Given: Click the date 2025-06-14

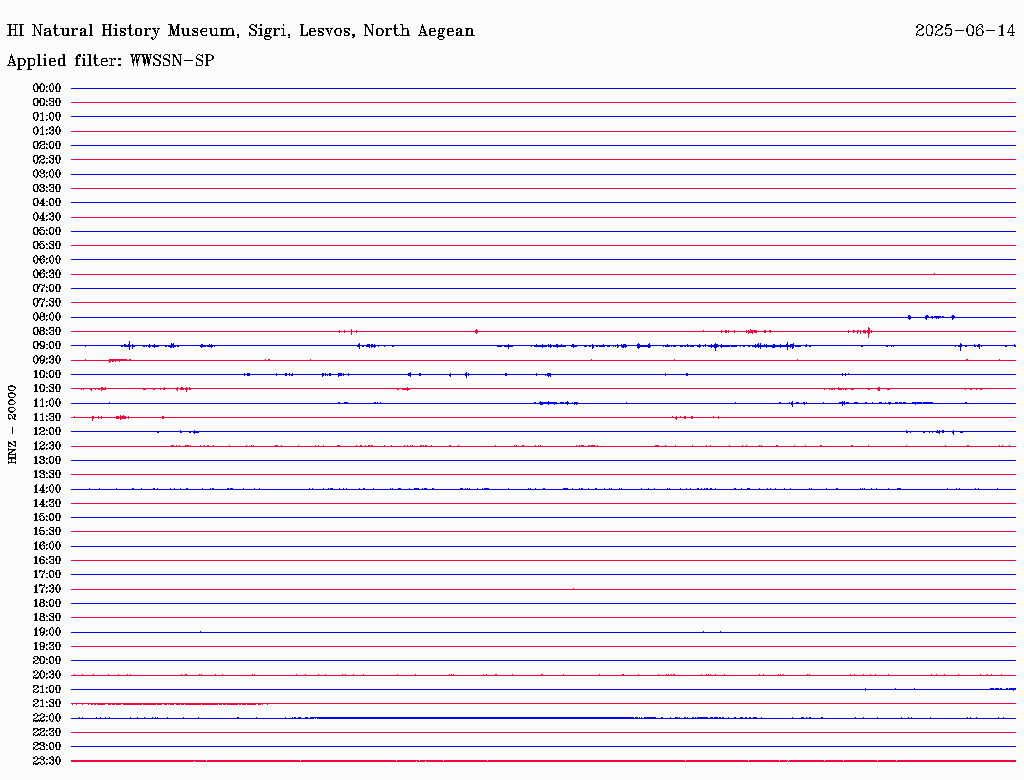Looking at the screenshot, I should pyautogui.click(x=965, y=31).
